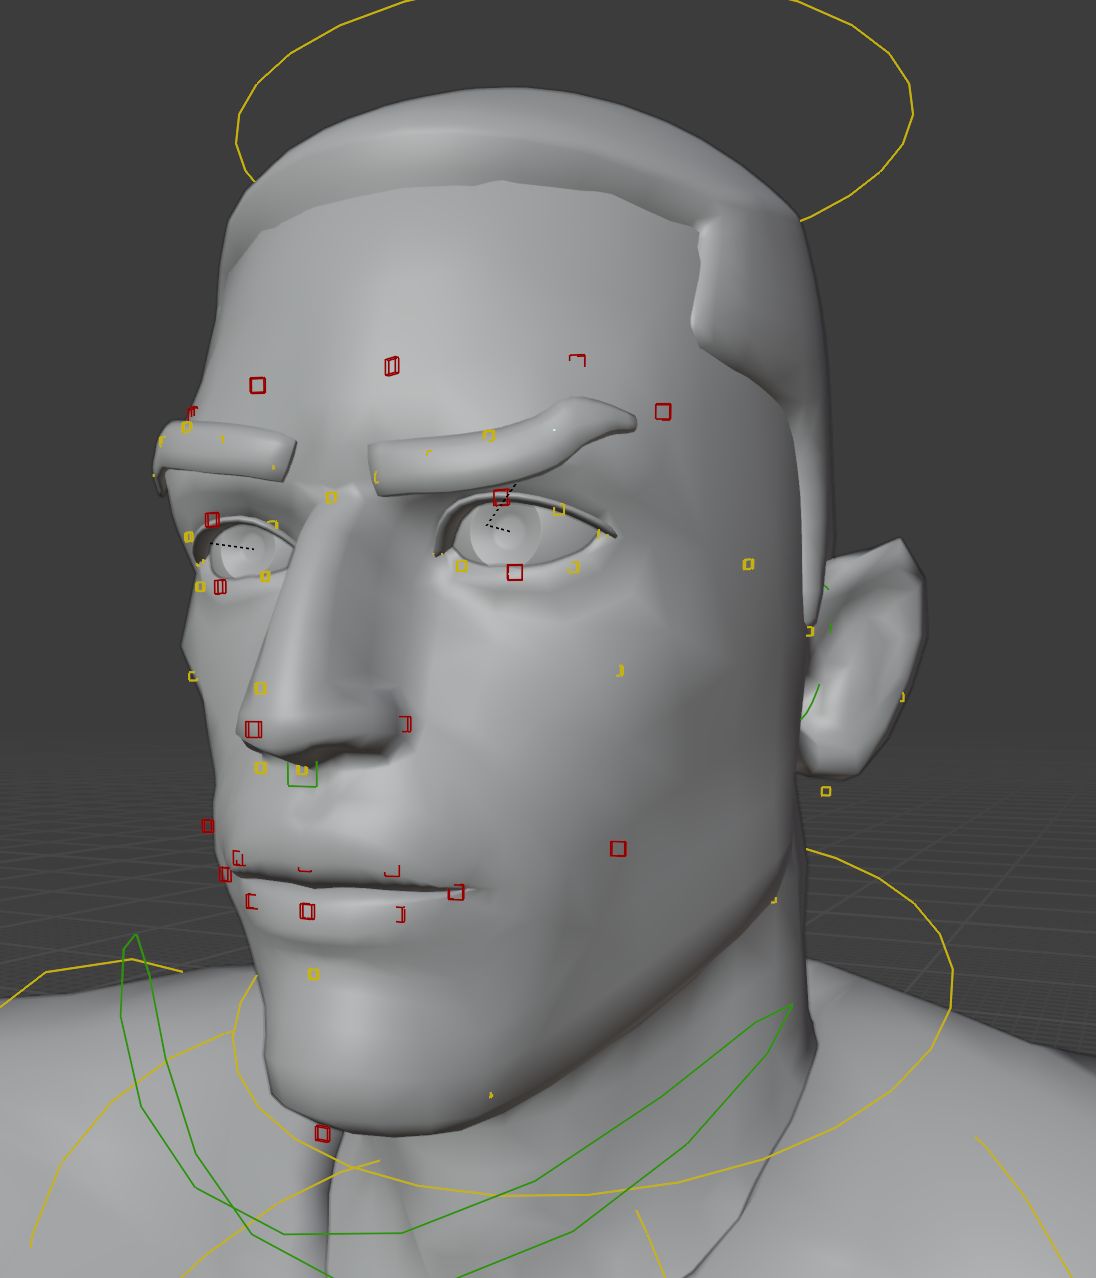Image resolution: width=1096 pixels, height=1278 pixels.
Task: Select the yellow cheekbone control marker
Action: 620,670
